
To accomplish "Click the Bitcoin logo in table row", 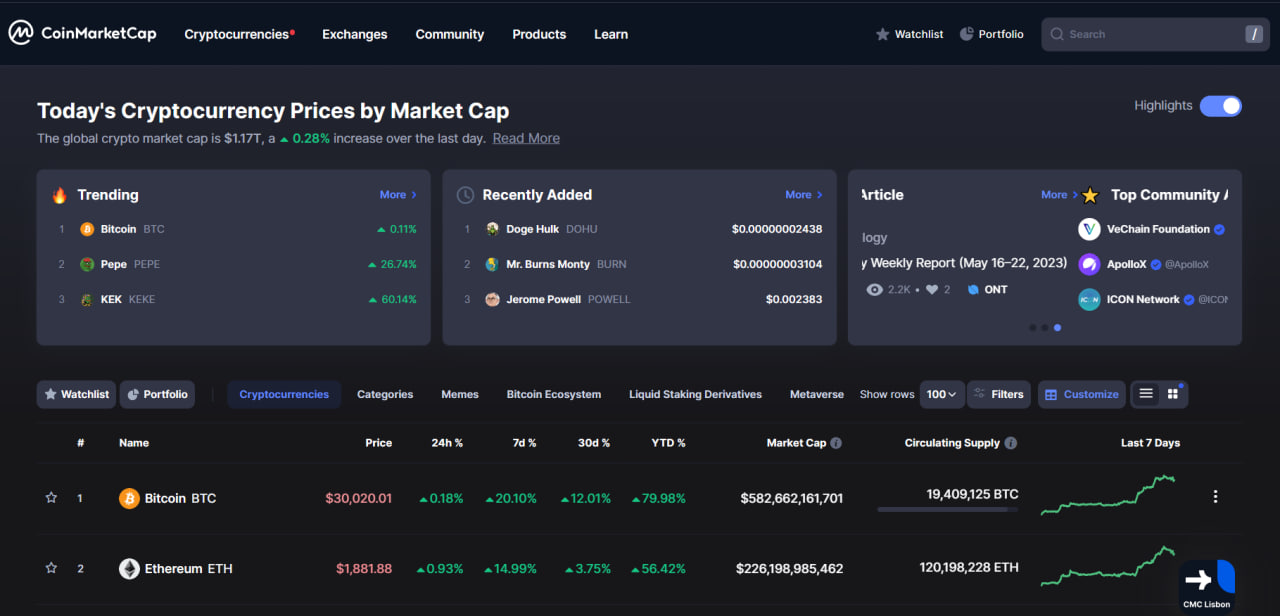I will pyautogui.click(x=129, y=498).
